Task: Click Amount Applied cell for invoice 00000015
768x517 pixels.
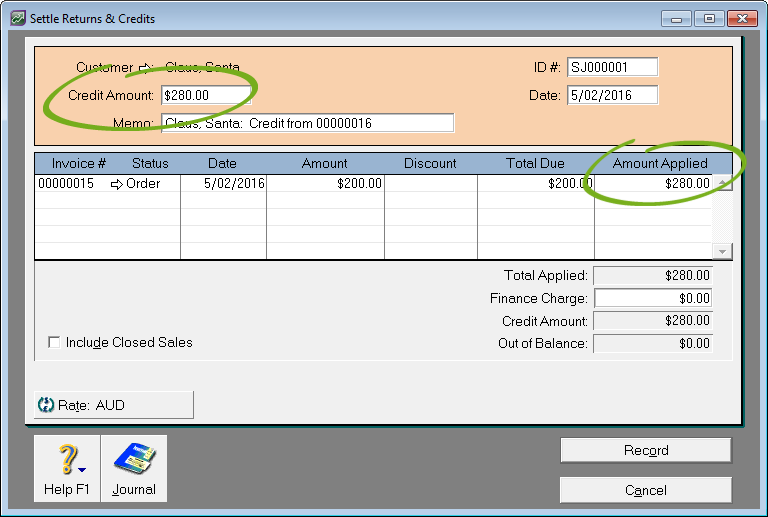Action: coord(653,184)
